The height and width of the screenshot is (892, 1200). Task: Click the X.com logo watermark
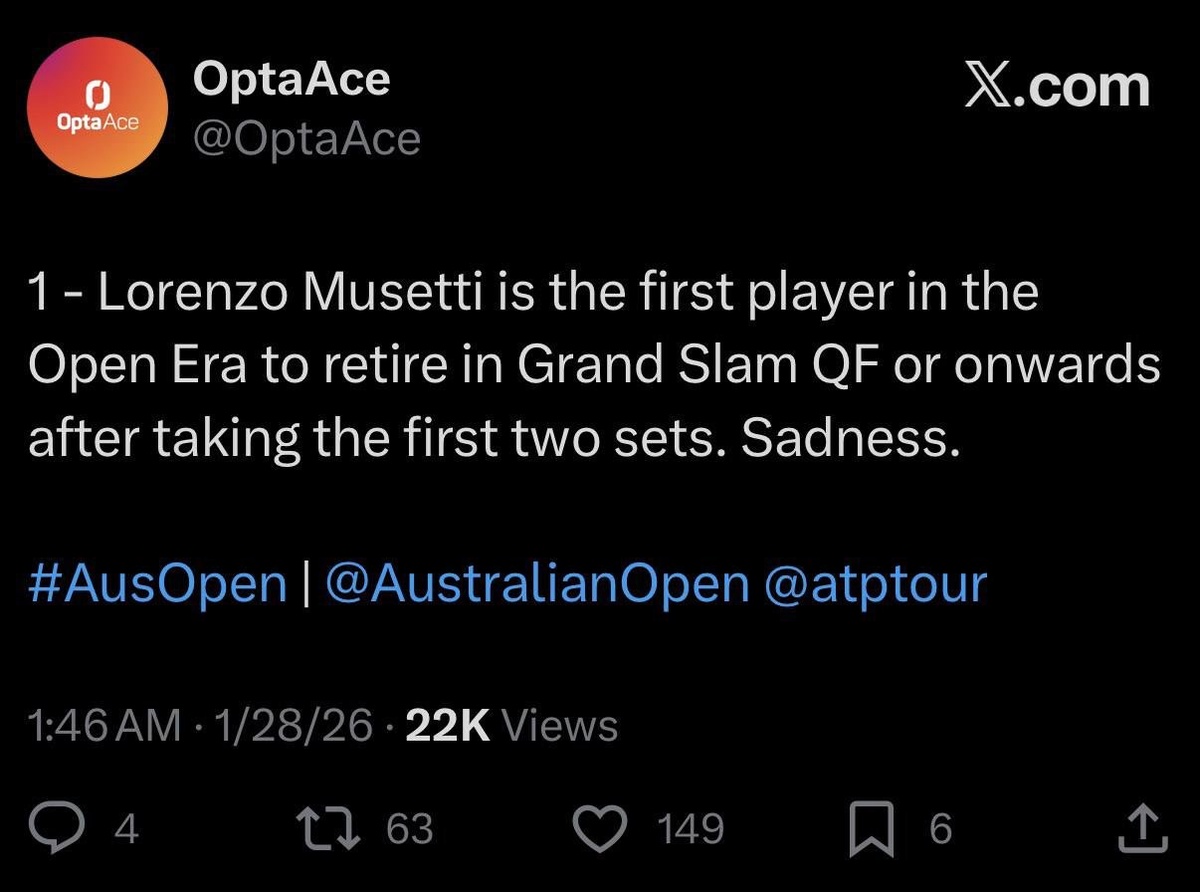(1057, 87)
